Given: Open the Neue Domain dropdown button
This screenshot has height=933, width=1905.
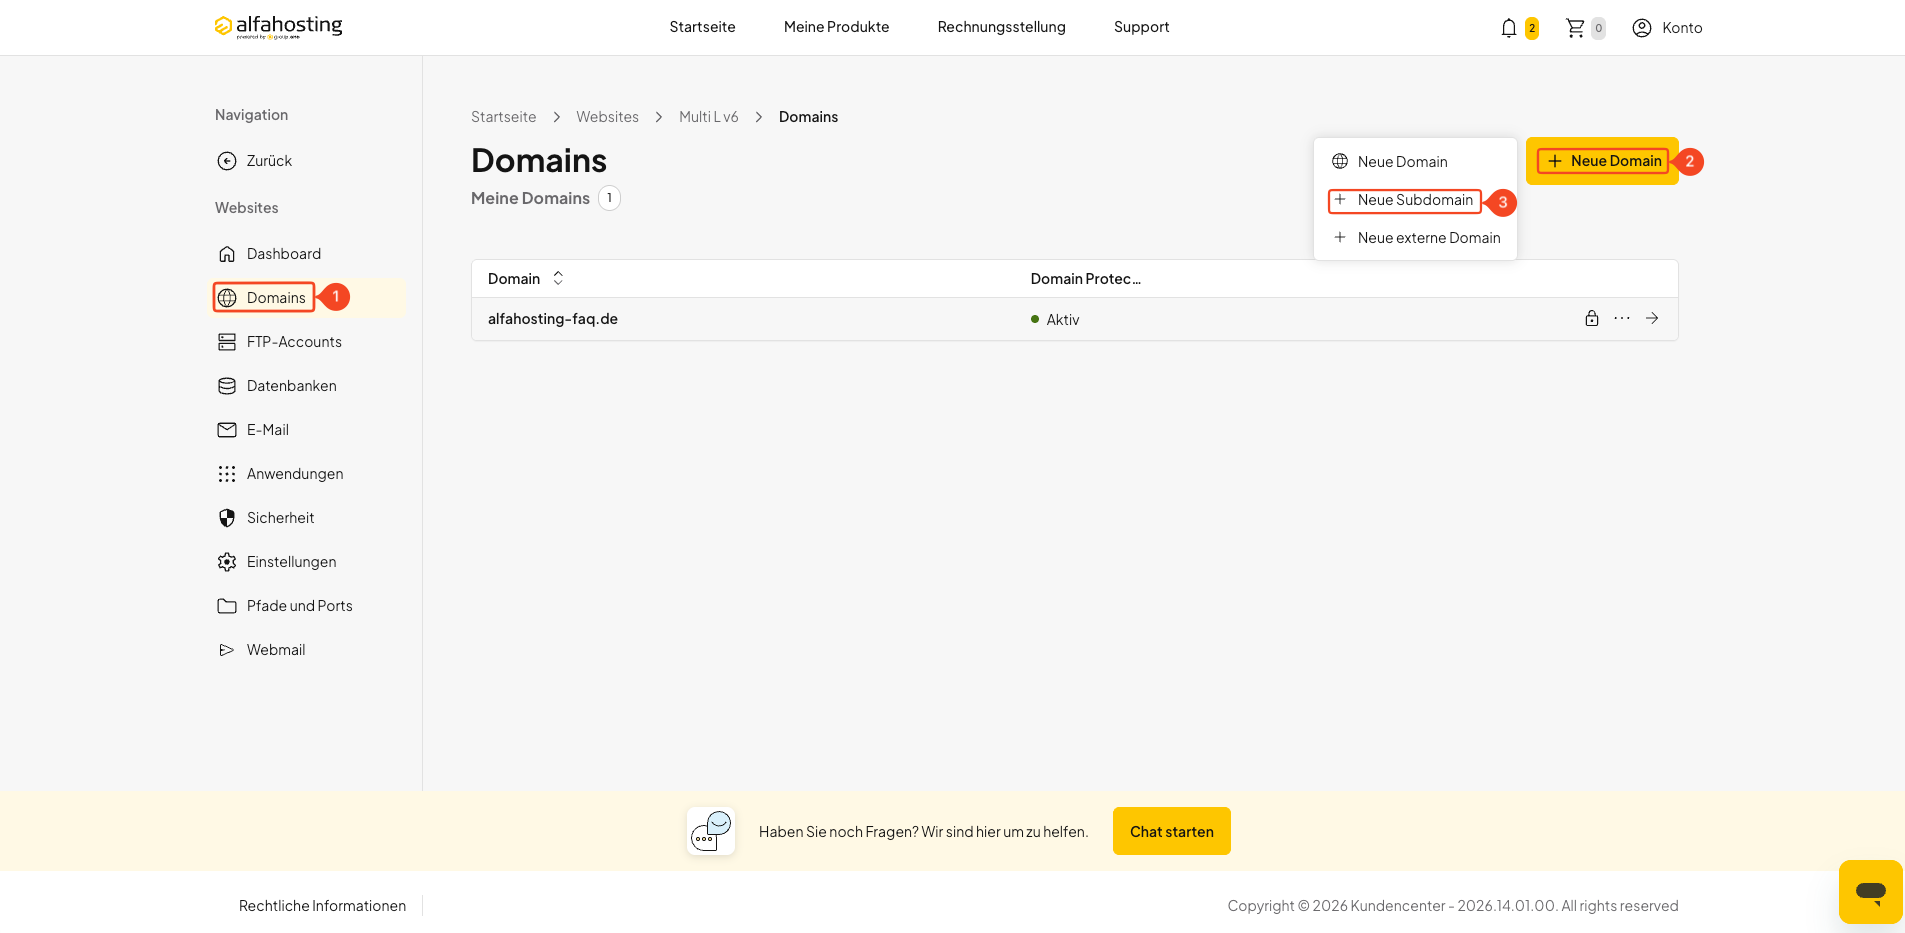Looking at the screenshot, I should (x=1602, y=161).
